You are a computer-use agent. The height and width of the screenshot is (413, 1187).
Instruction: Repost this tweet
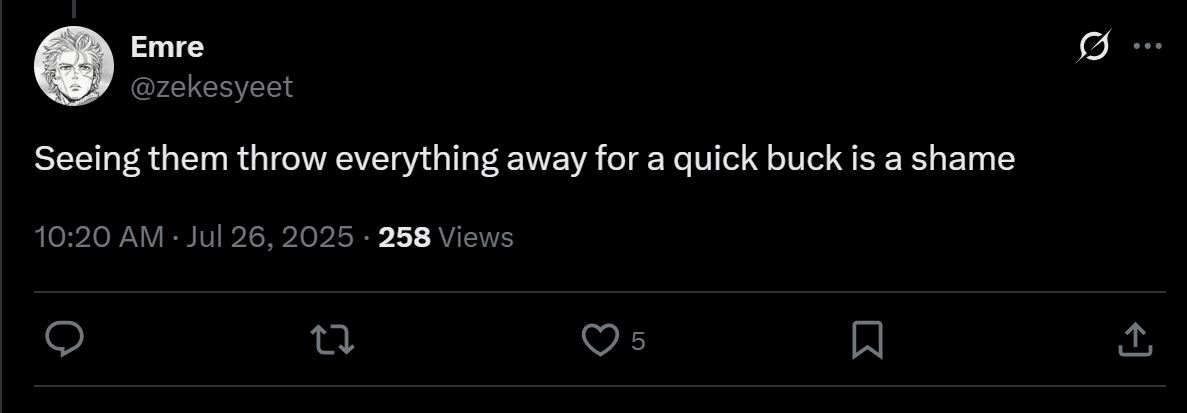point(334,341)
